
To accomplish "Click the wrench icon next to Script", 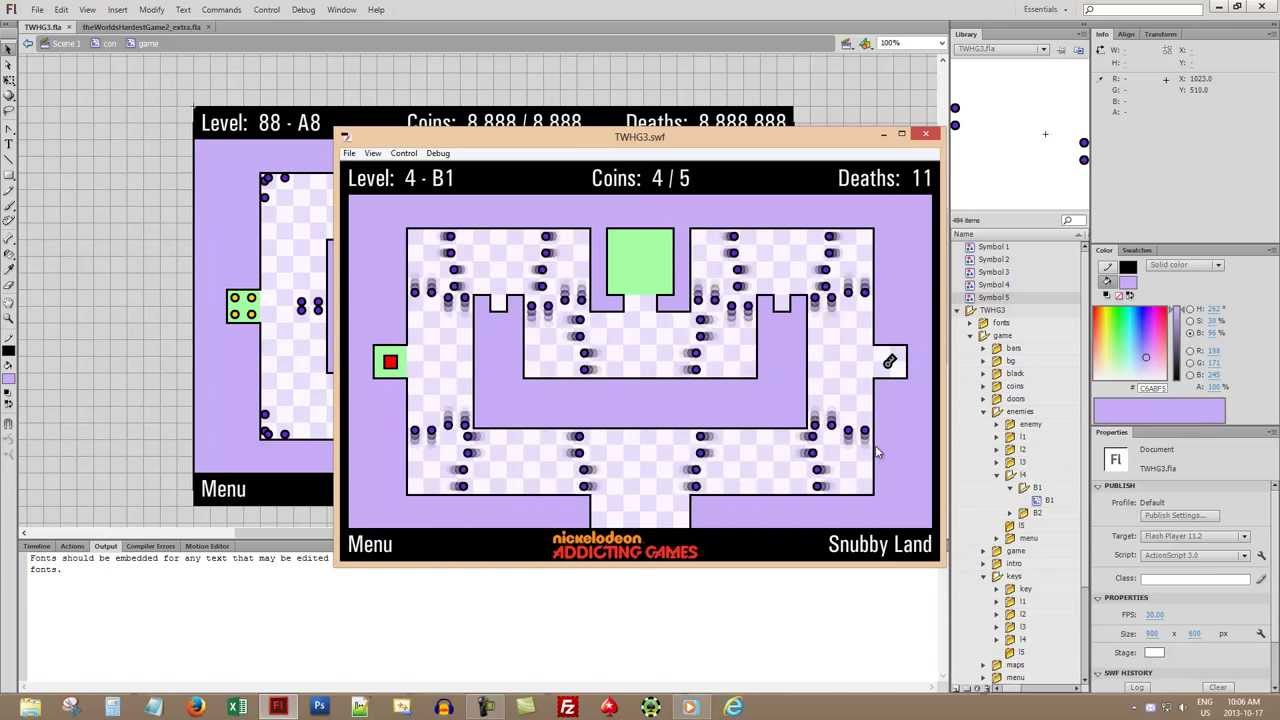I will pos(1261,555).
